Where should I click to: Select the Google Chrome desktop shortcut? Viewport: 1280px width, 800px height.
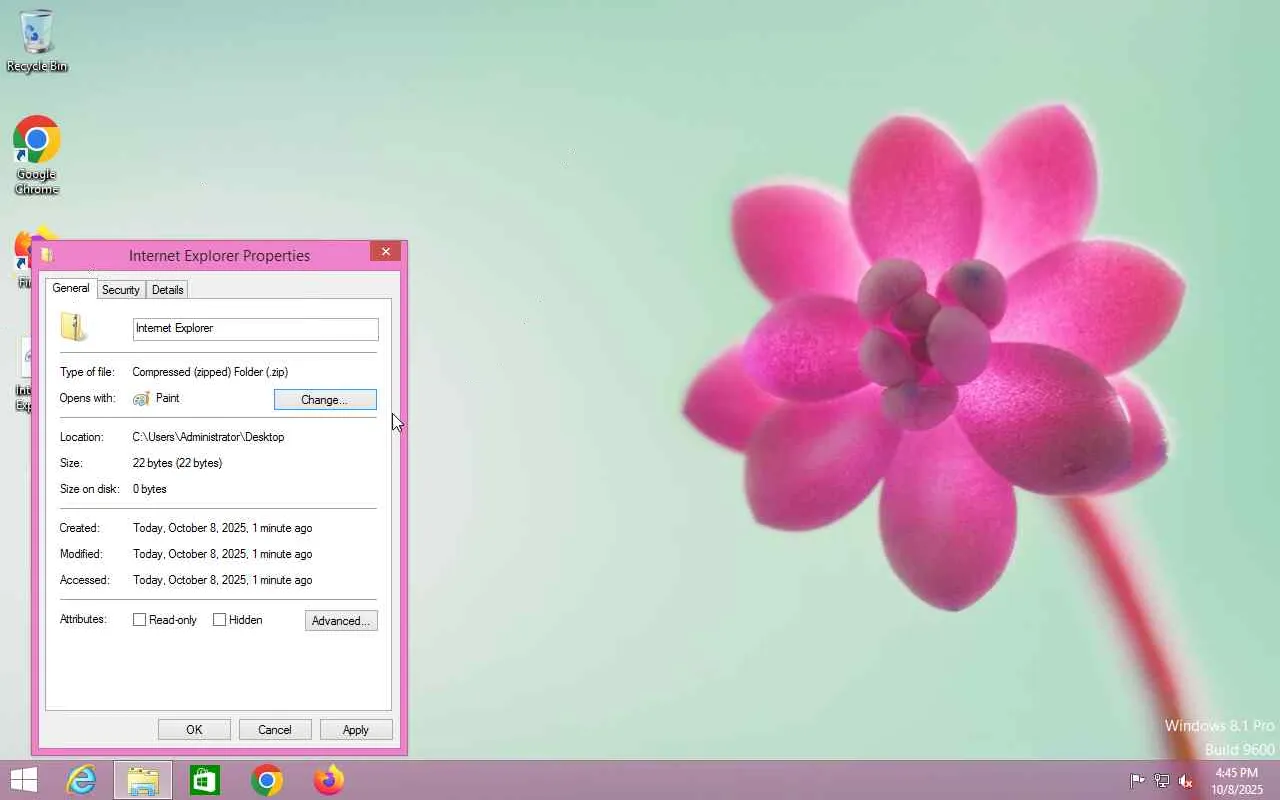tap(37, 155)
